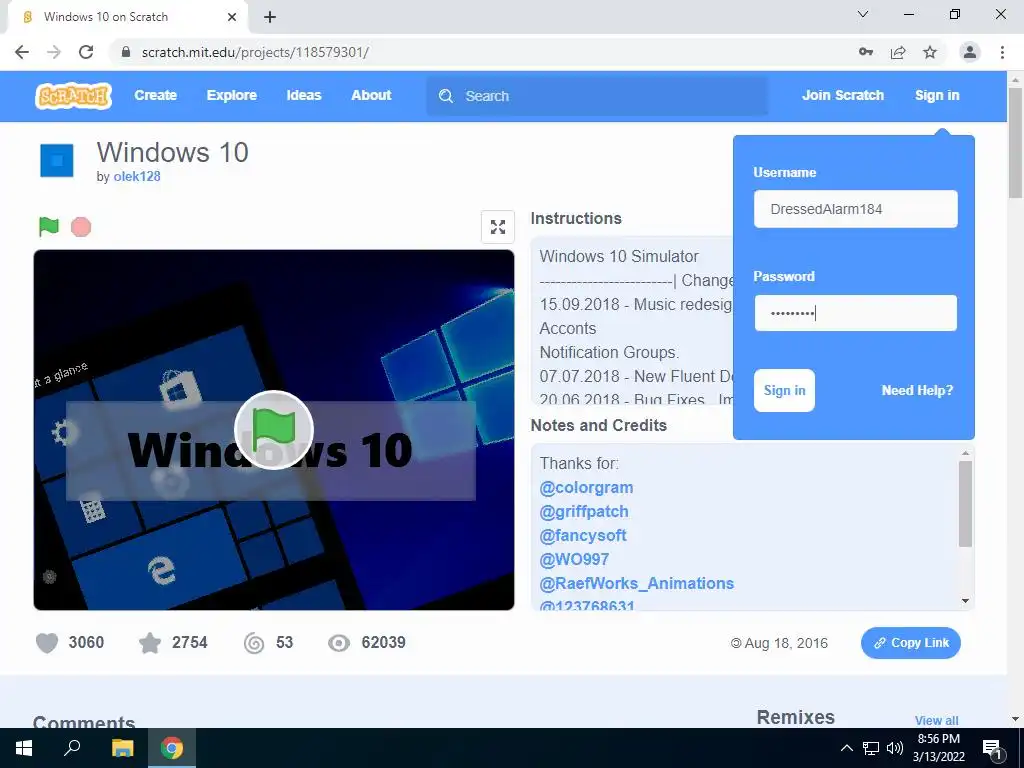
Task: Click the Username input field
Action: [x=856, y=209]
